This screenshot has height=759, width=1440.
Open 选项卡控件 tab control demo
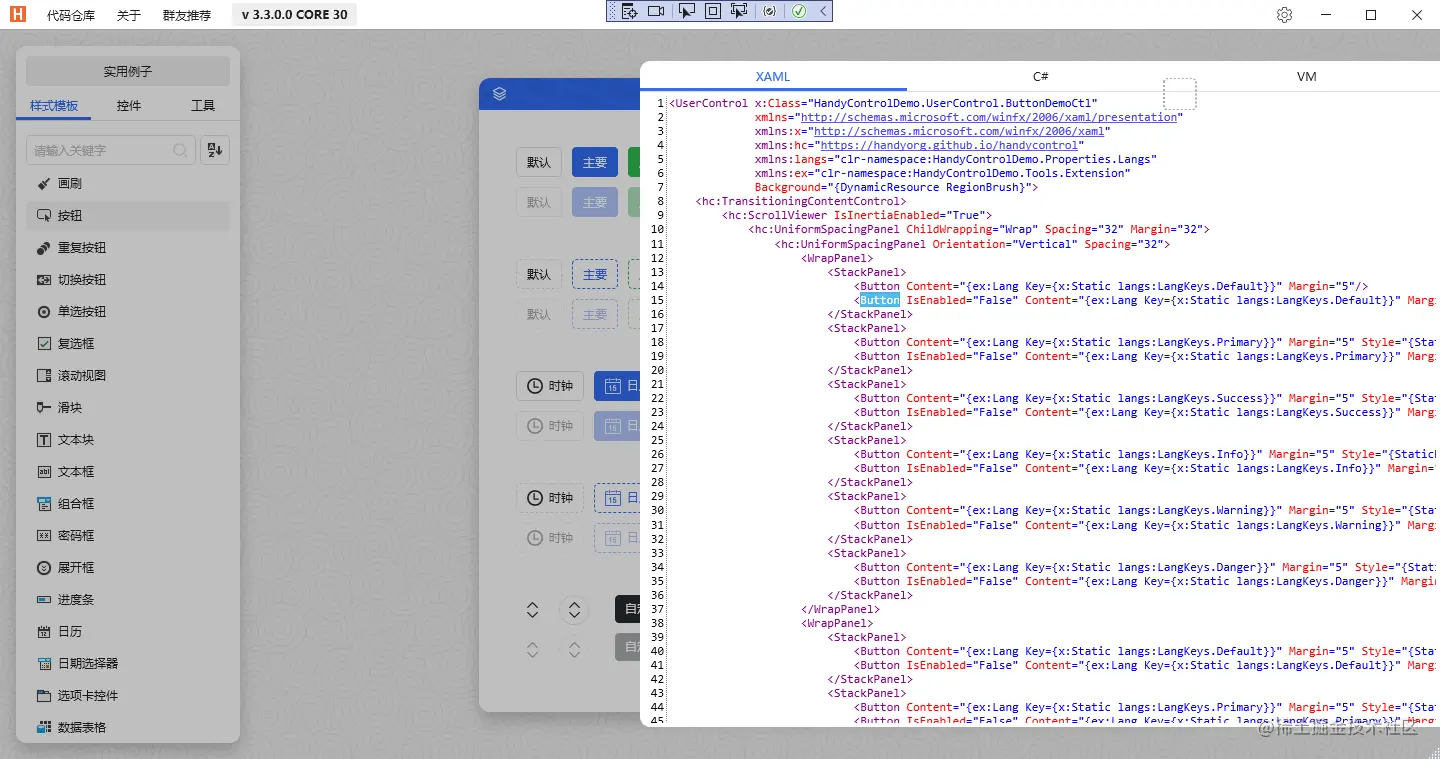point(128,696)
